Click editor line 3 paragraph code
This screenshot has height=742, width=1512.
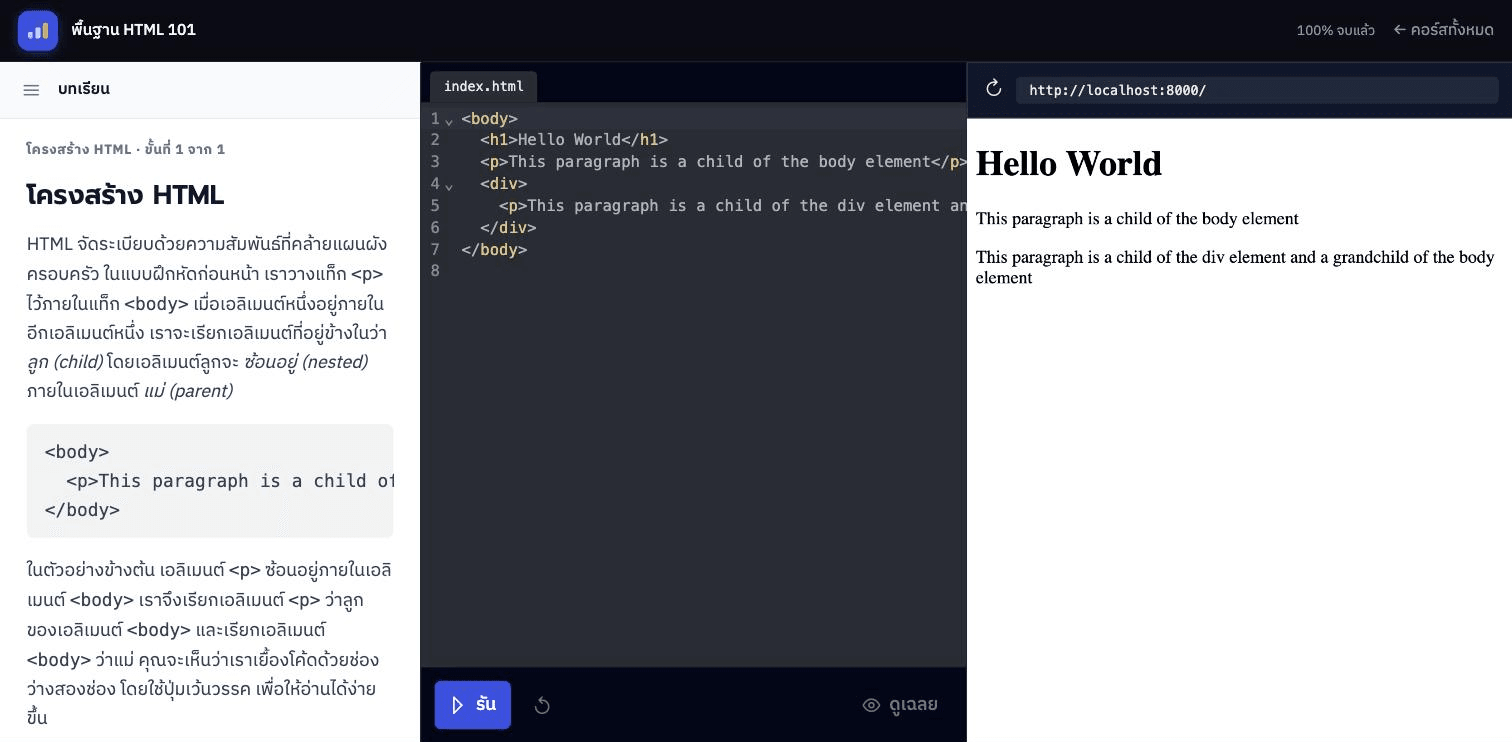[723, 162]
